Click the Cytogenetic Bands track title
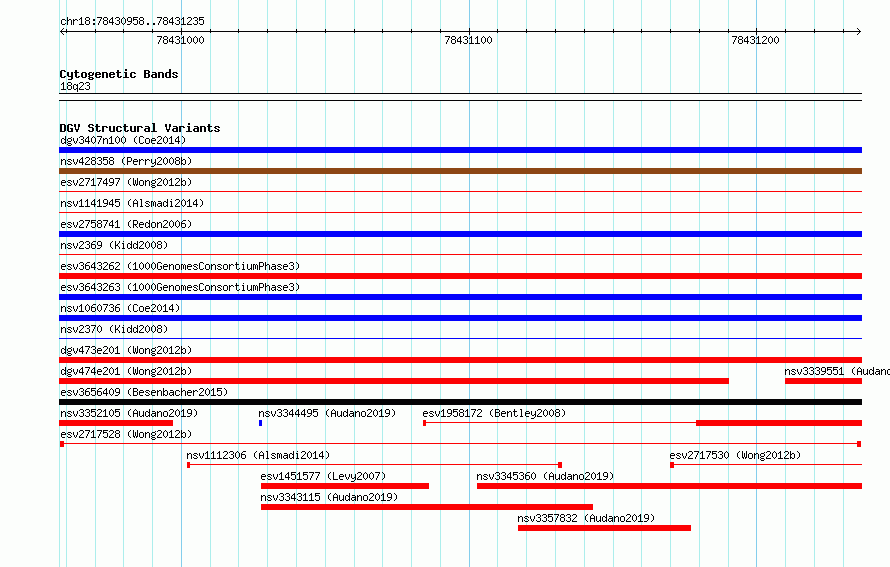 [119, 74]
